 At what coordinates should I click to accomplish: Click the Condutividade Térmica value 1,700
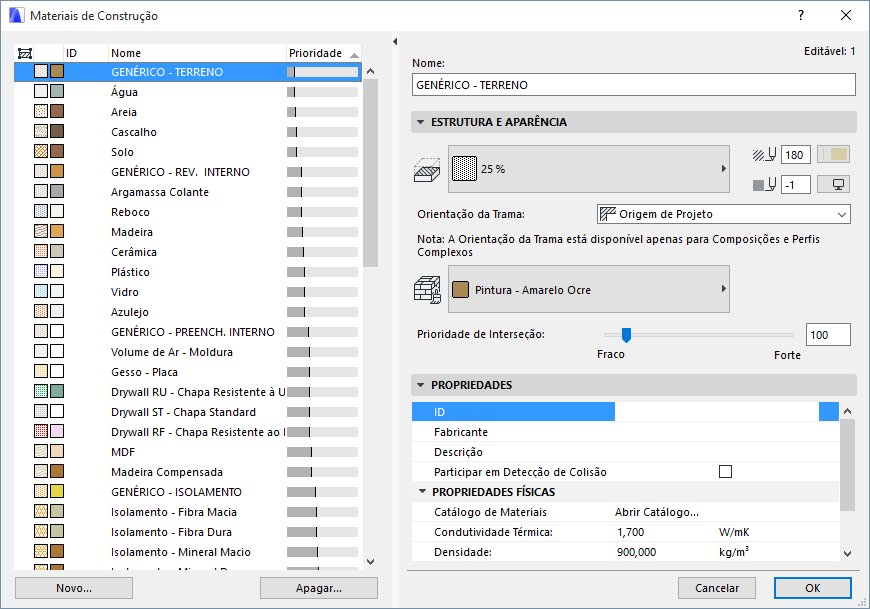click(x=630, y=532)
